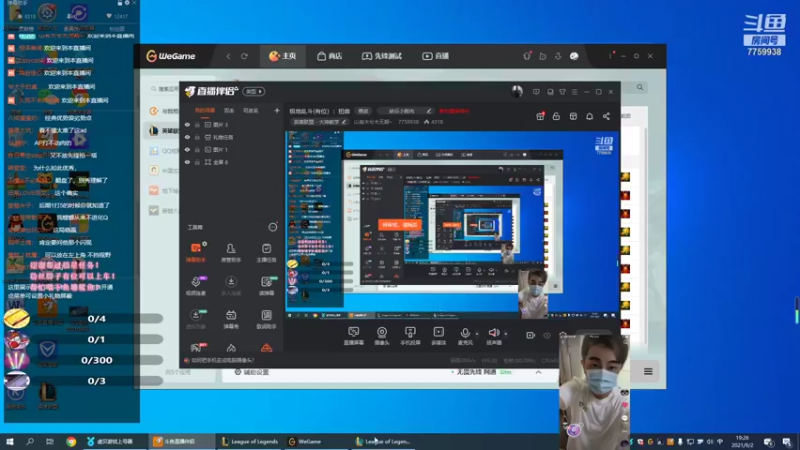Image resolution: width=800 pixels, height=450 pixels.
Task: Expand the speaker options arrow
Action: coord(506,334)
